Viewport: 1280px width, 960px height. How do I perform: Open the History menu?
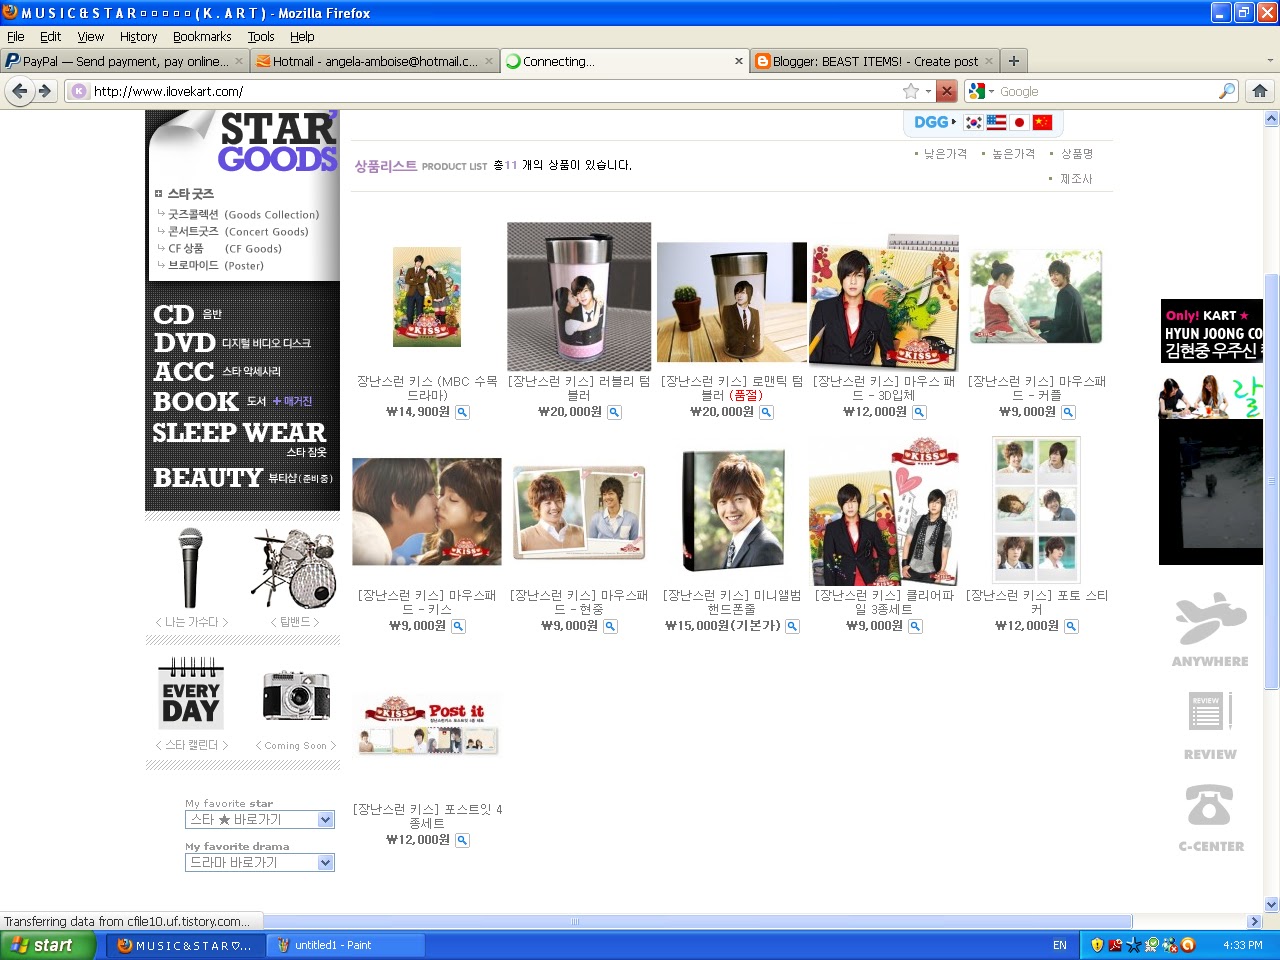pos(138,37)
